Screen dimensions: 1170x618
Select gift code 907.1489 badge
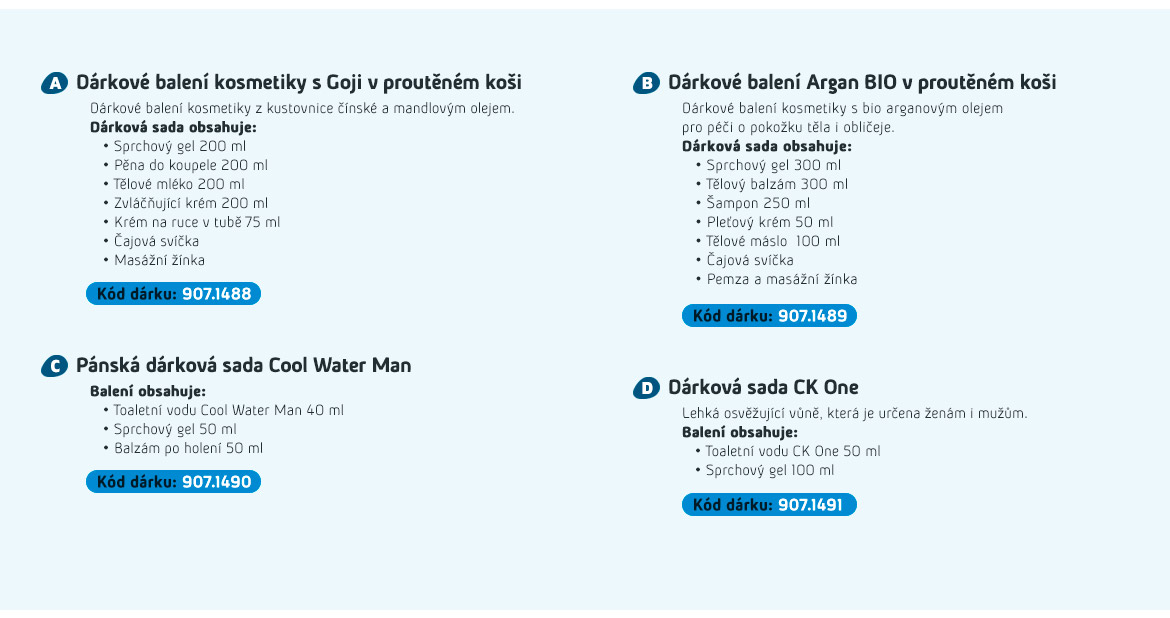pos(769,316)
